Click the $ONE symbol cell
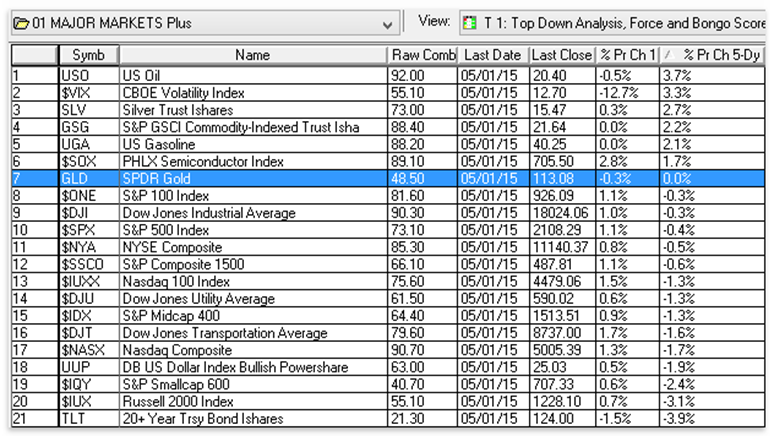774x436 pixels. pos(89,196)
